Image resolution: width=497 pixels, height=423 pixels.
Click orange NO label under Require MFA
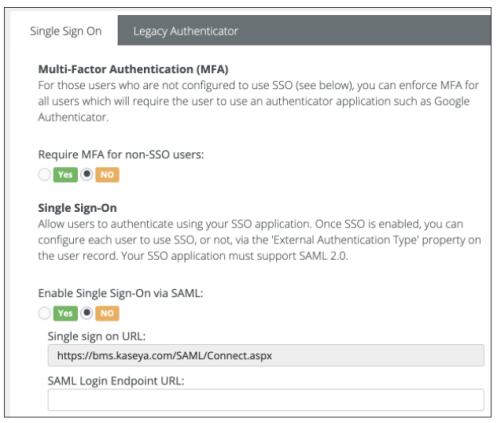point(107,175)
